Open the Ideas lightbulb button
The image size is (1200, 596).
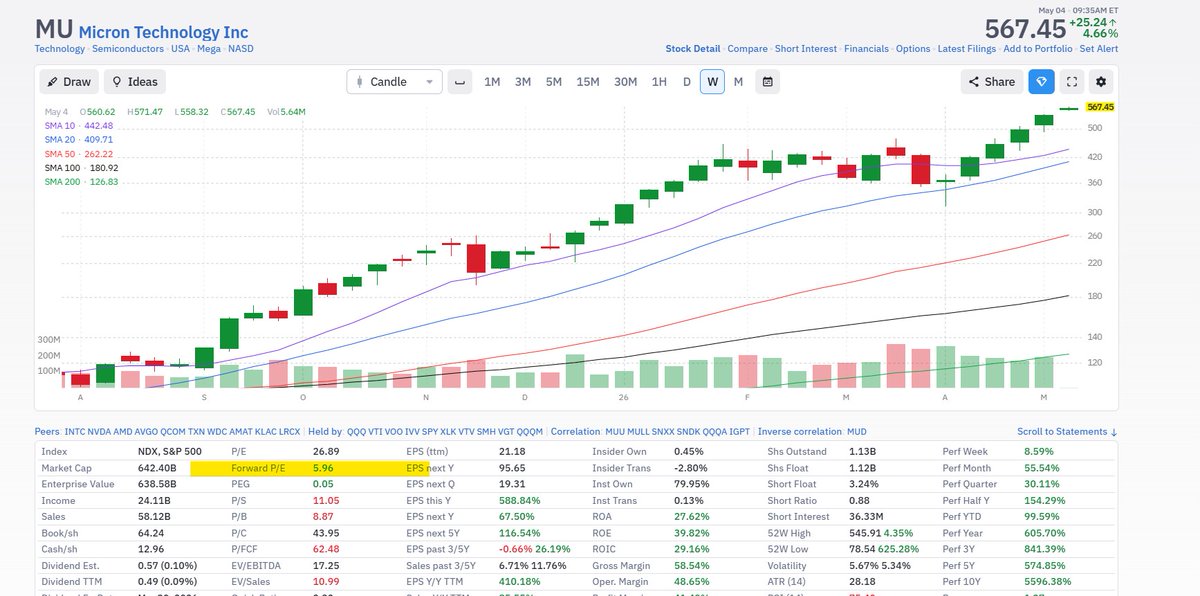[134, 82]
